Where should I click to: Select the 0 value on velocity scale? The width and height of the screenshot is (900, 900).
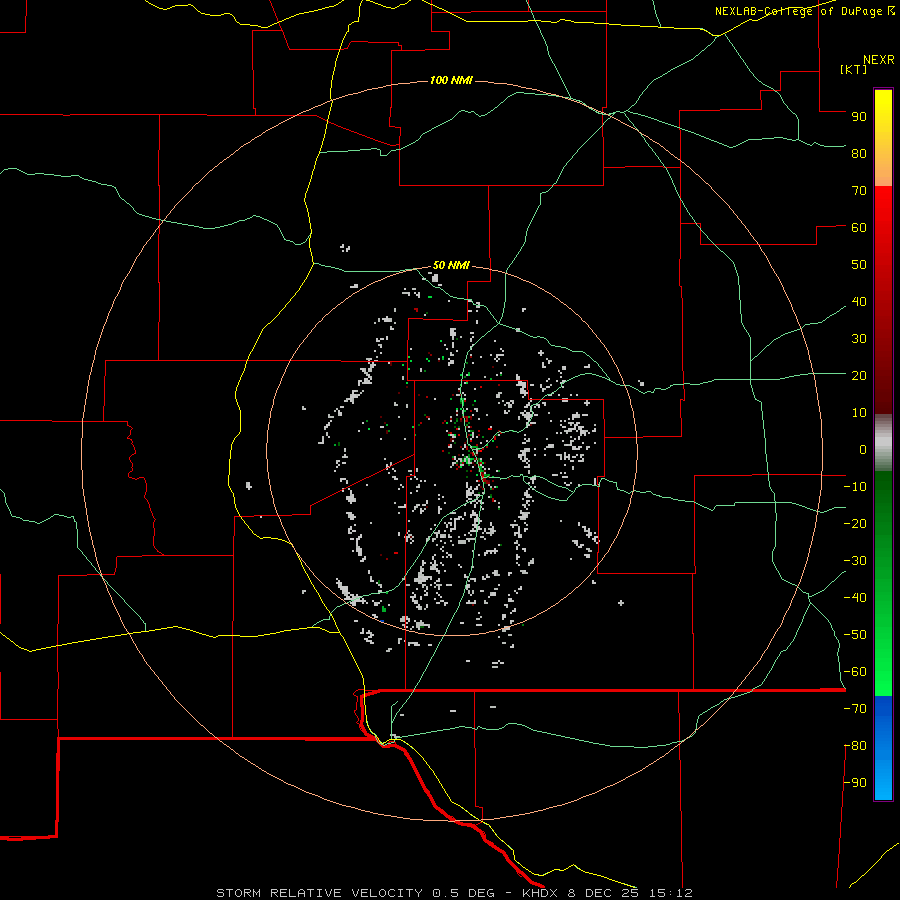(x=863, y=449)
